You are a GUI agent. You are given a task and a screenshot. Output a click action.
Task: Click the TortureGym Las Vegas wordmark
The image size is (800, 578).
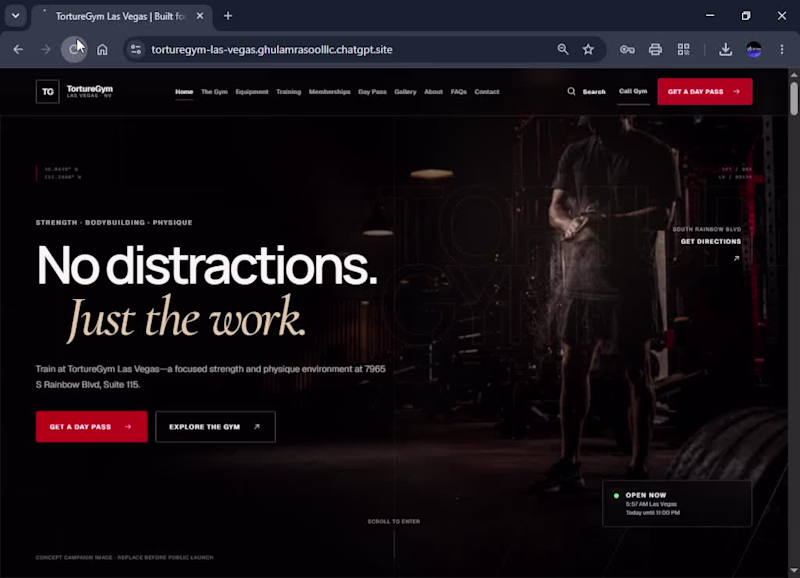pyautogui.click(x=90, y=91)
